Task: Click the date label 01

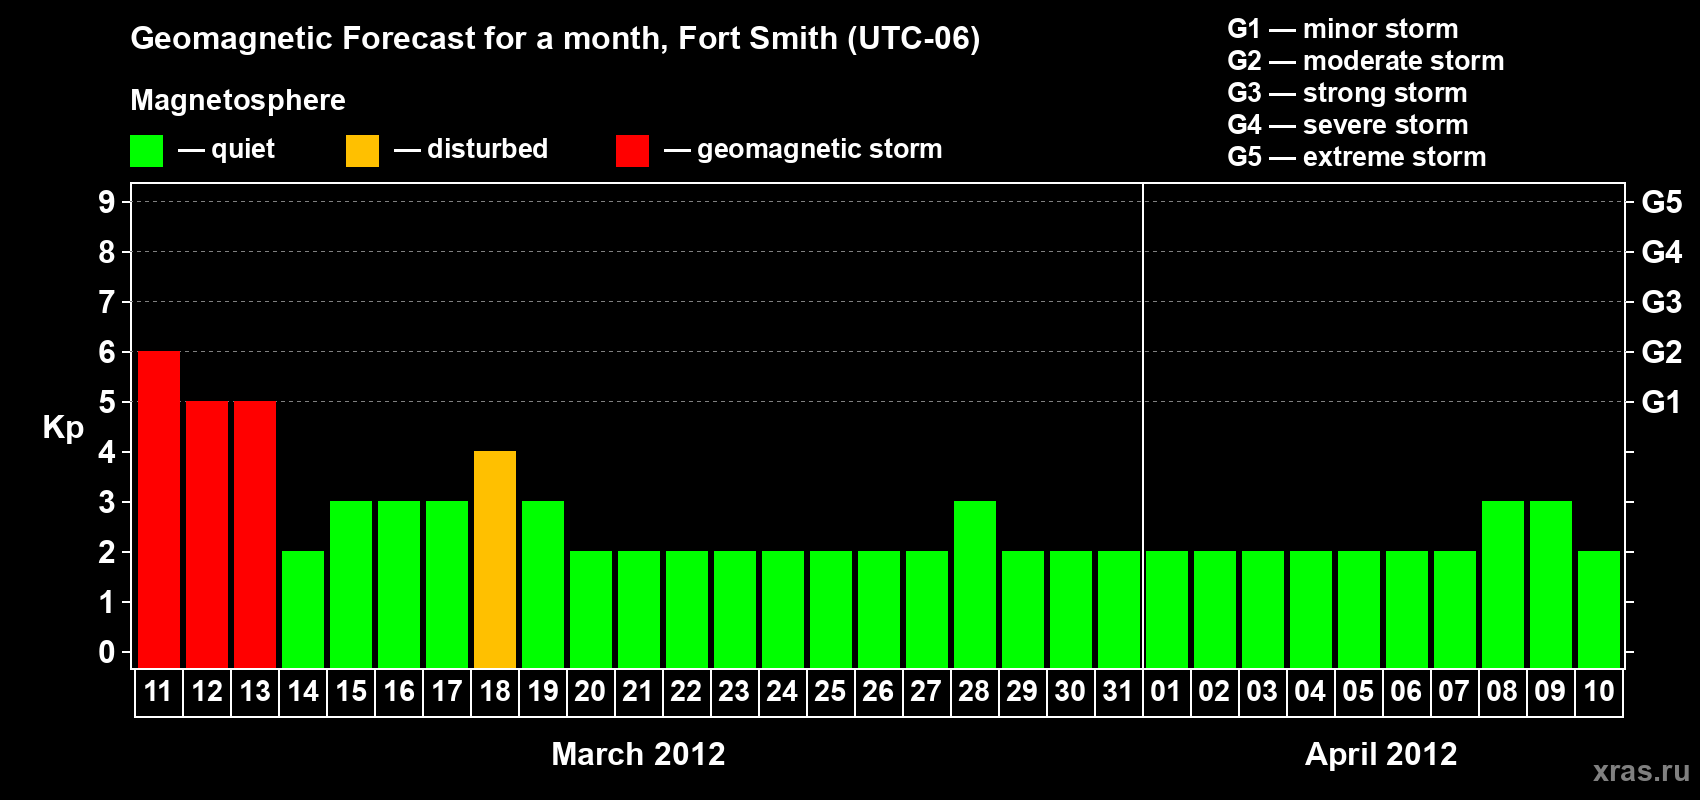Action: click(1166, 691)
